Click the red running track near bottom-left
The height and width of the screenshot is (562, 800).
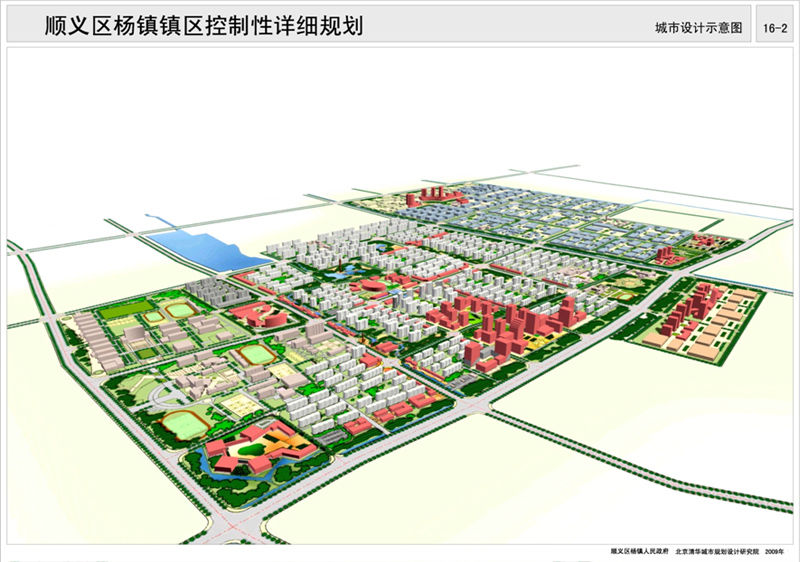tap(183, 423)
